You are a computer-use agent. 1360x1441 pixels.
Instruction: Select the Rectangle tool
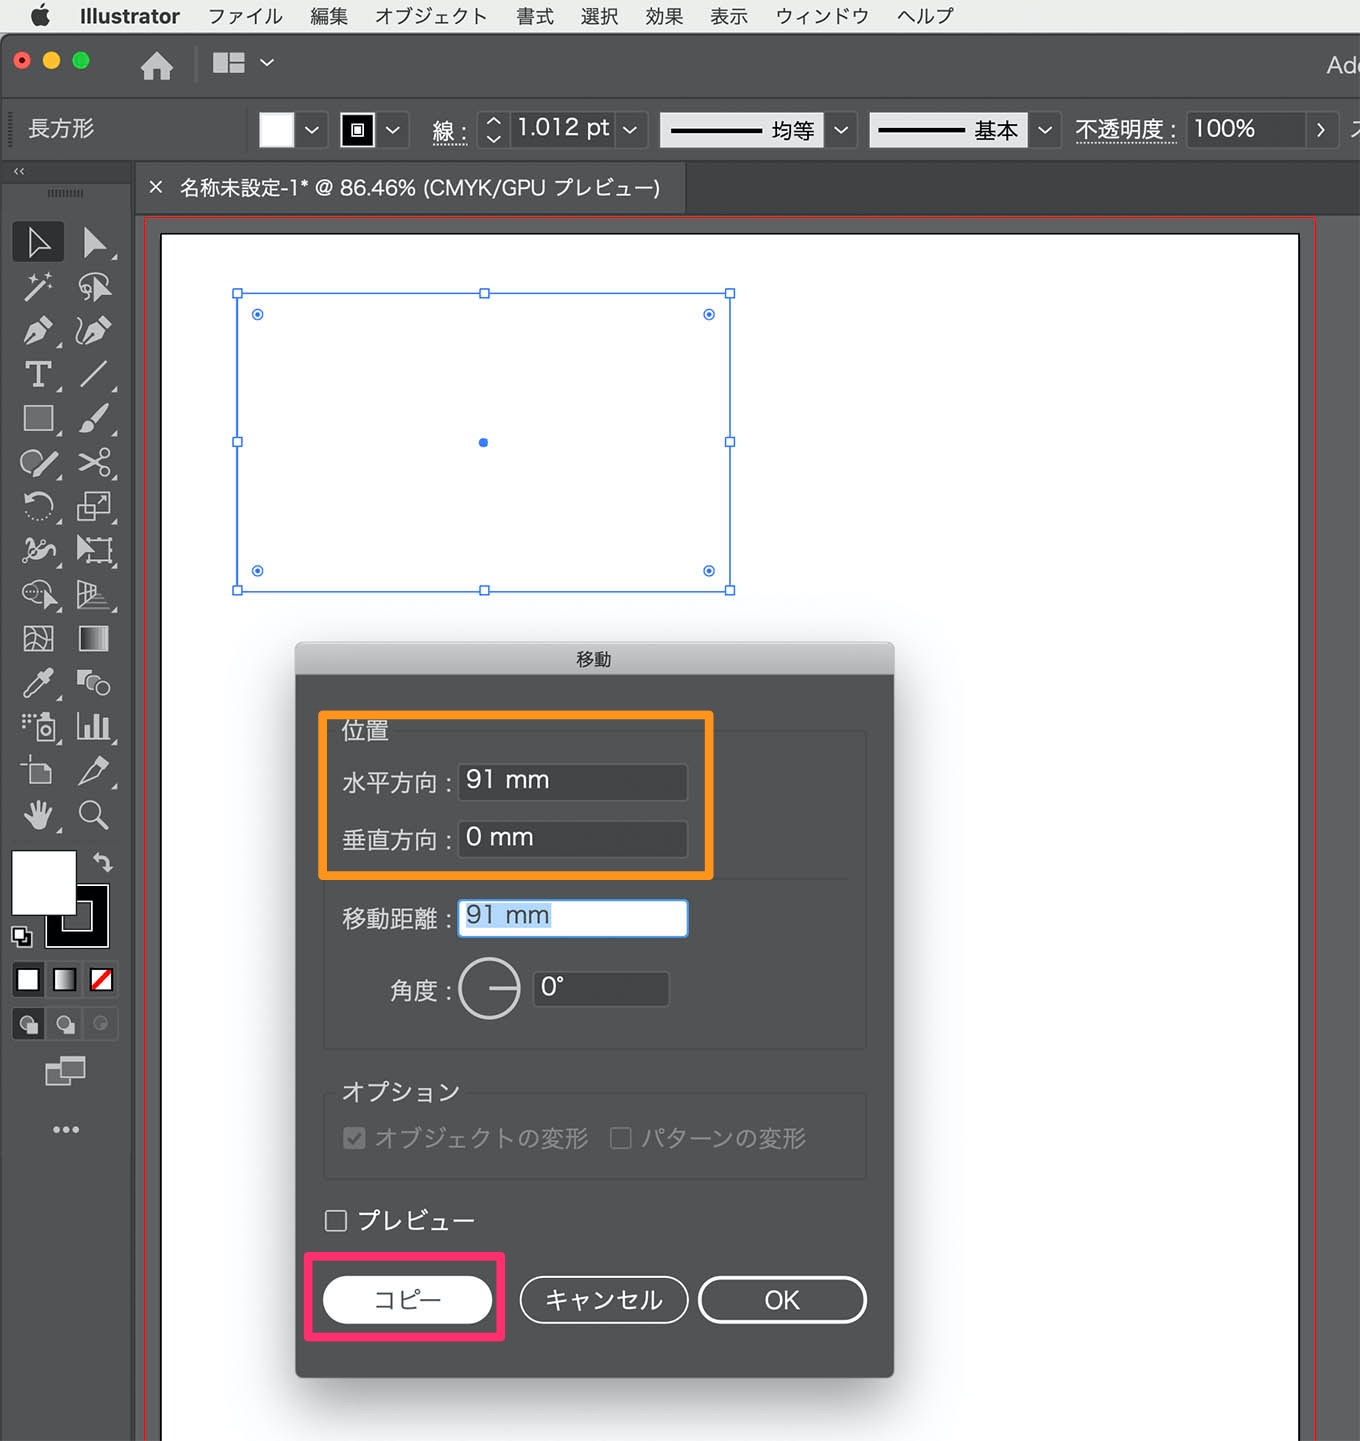tap(38, 418)
